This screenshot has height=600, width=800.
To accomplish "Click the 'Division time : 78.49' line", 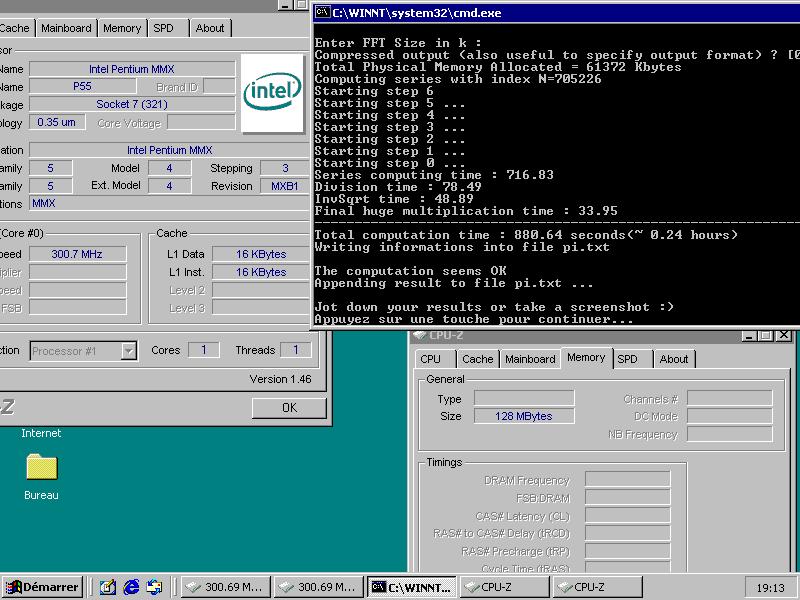I will (x=398, y=187).
